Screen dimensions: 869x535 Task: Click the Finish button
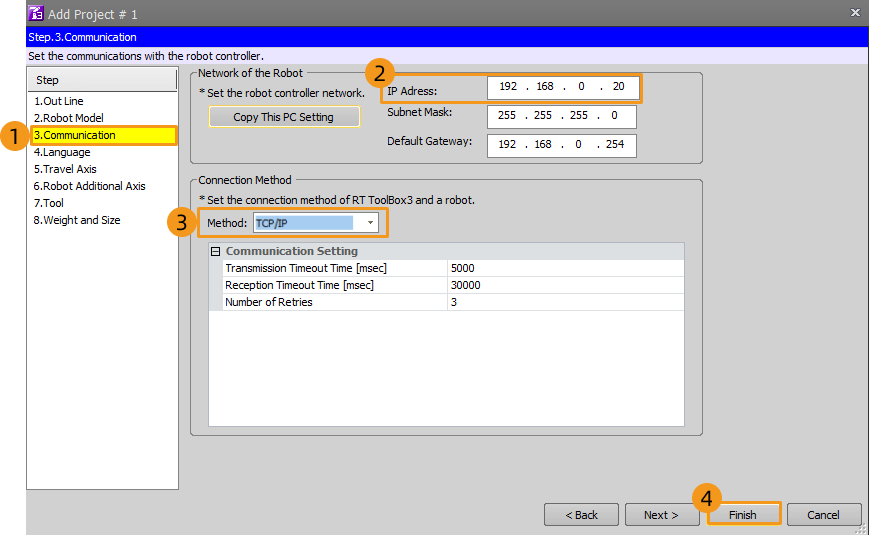[x=743, y=515]
